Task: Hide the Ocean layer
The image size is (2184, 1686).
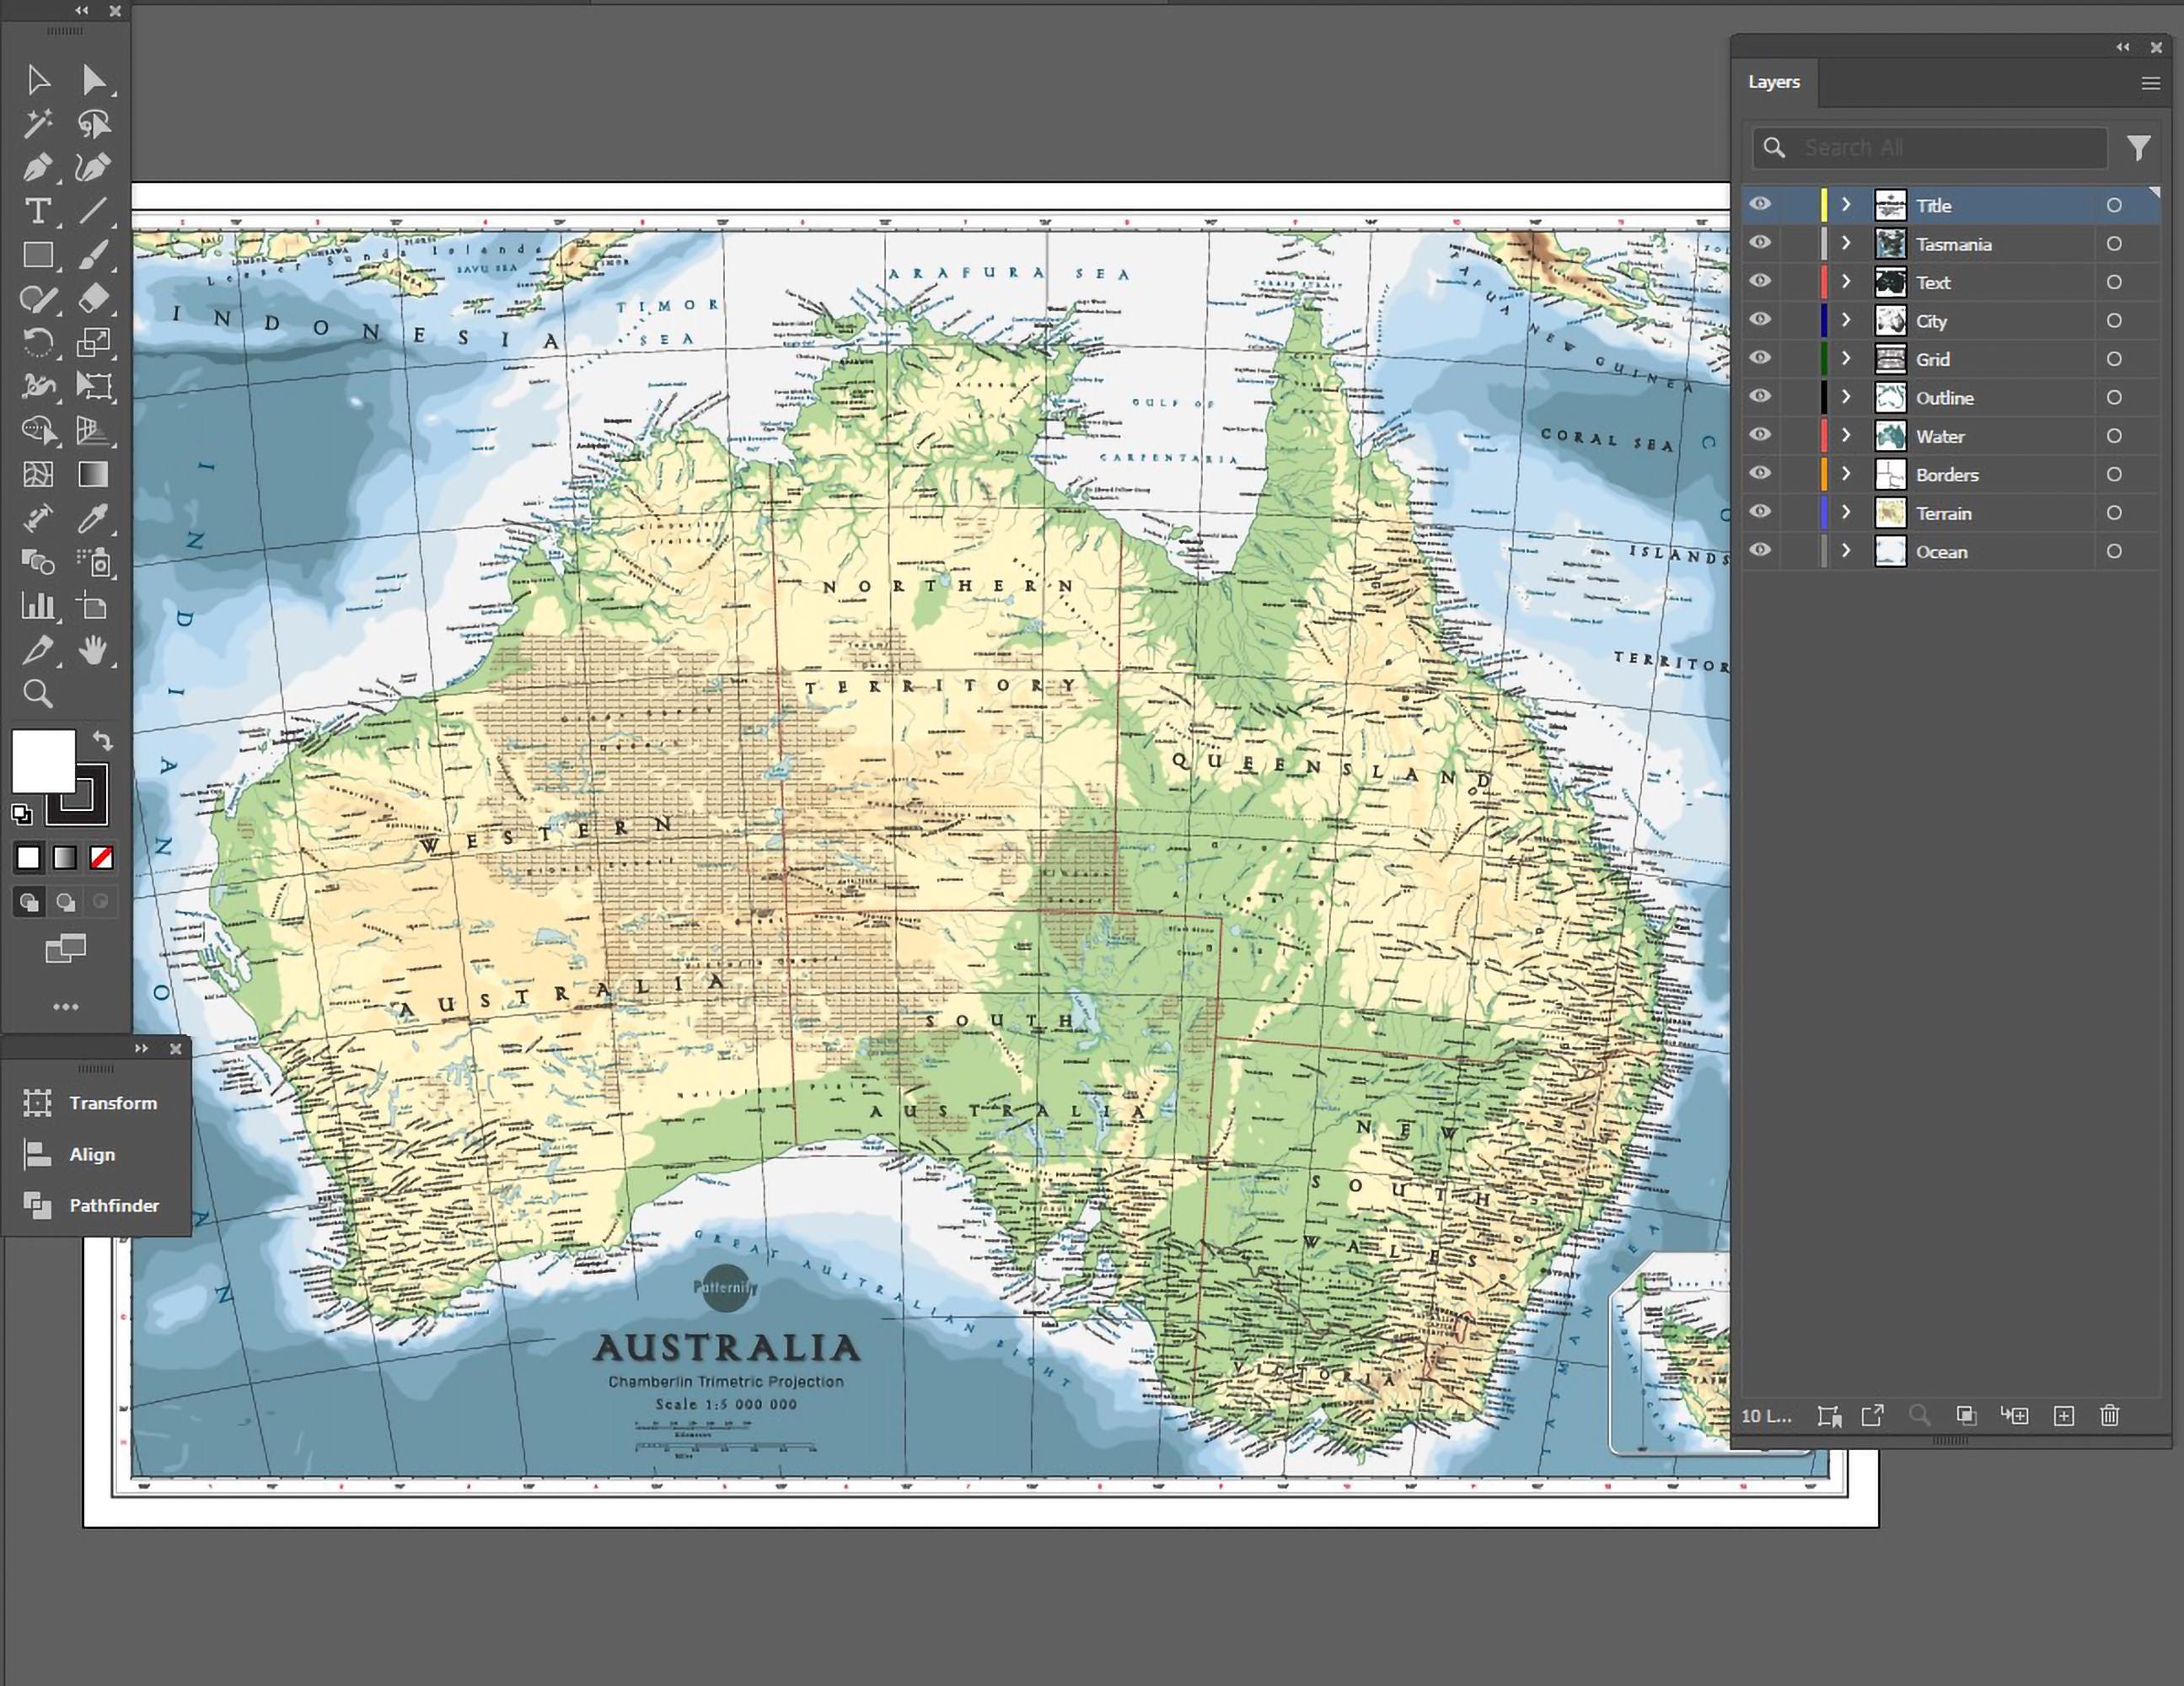Action: (1760, 551)
